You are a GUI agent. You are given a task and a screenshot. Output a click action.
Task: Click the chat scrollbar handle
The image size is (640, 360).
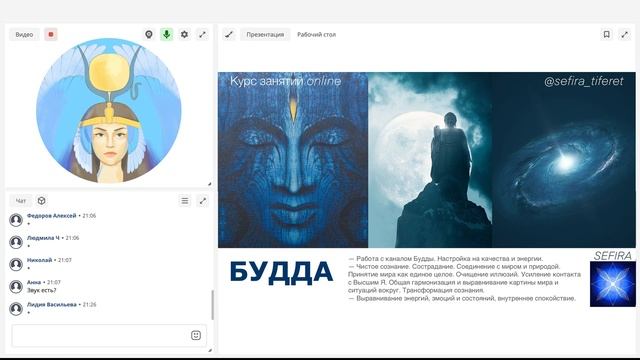point(212,305)
